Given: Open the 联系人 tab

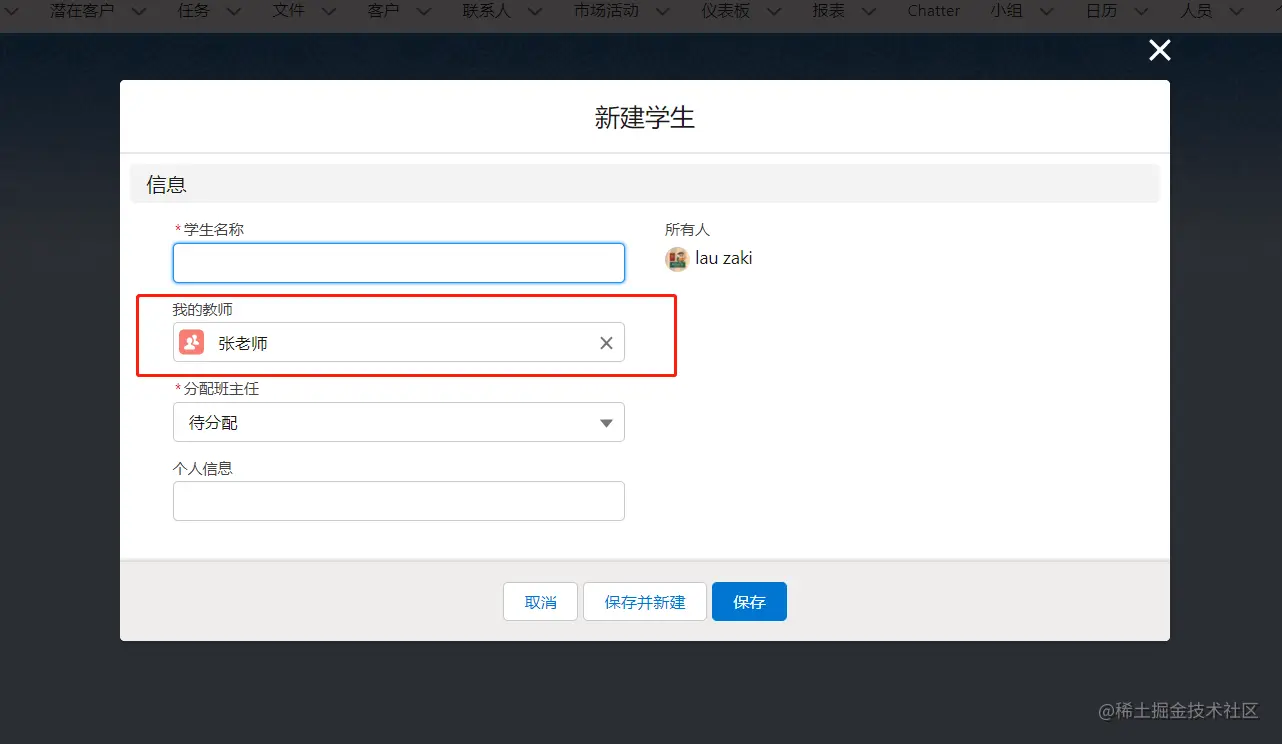Looking at the screenshot, I should coord(487,11).
